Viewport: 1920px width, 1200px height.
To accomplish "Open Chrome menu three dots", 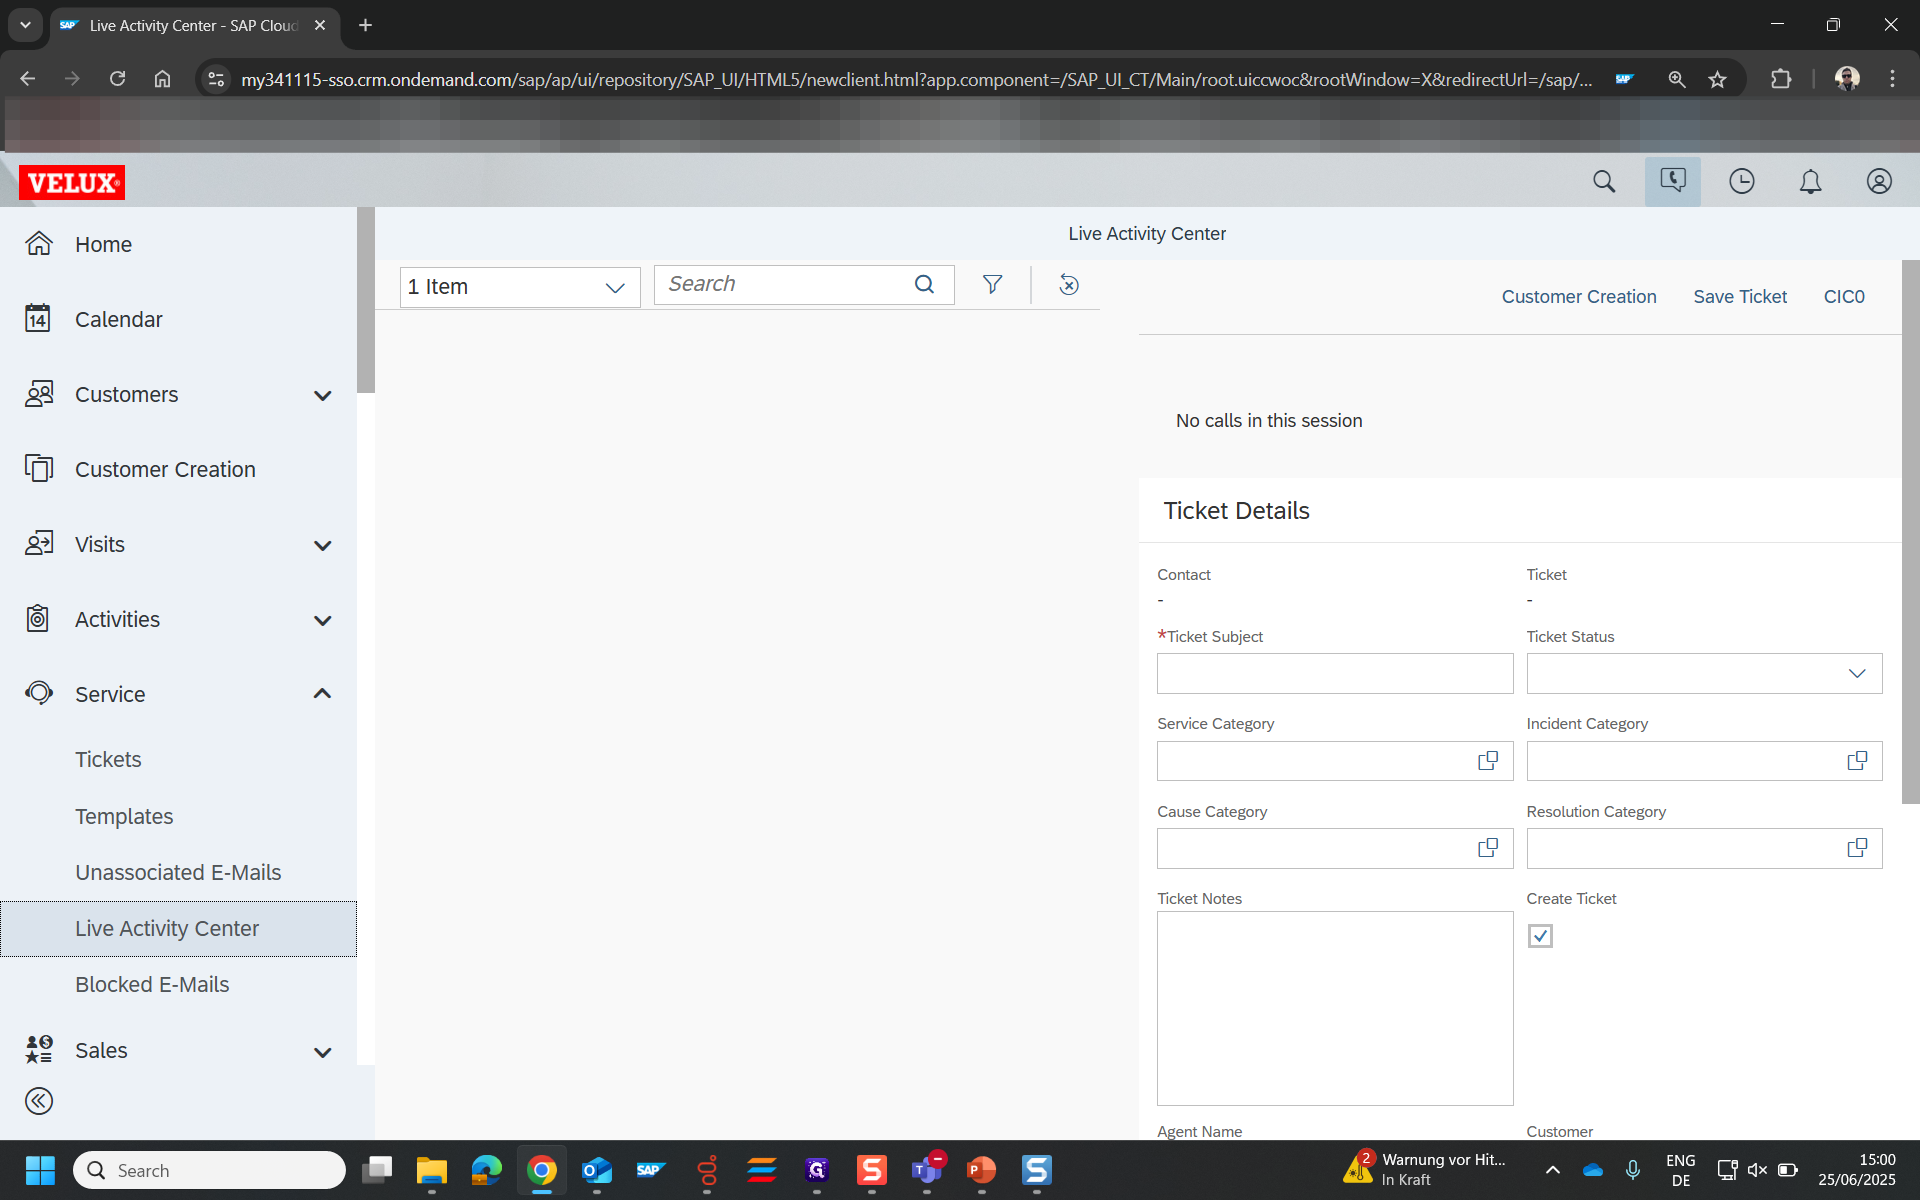I will (x=1892, y=79).
